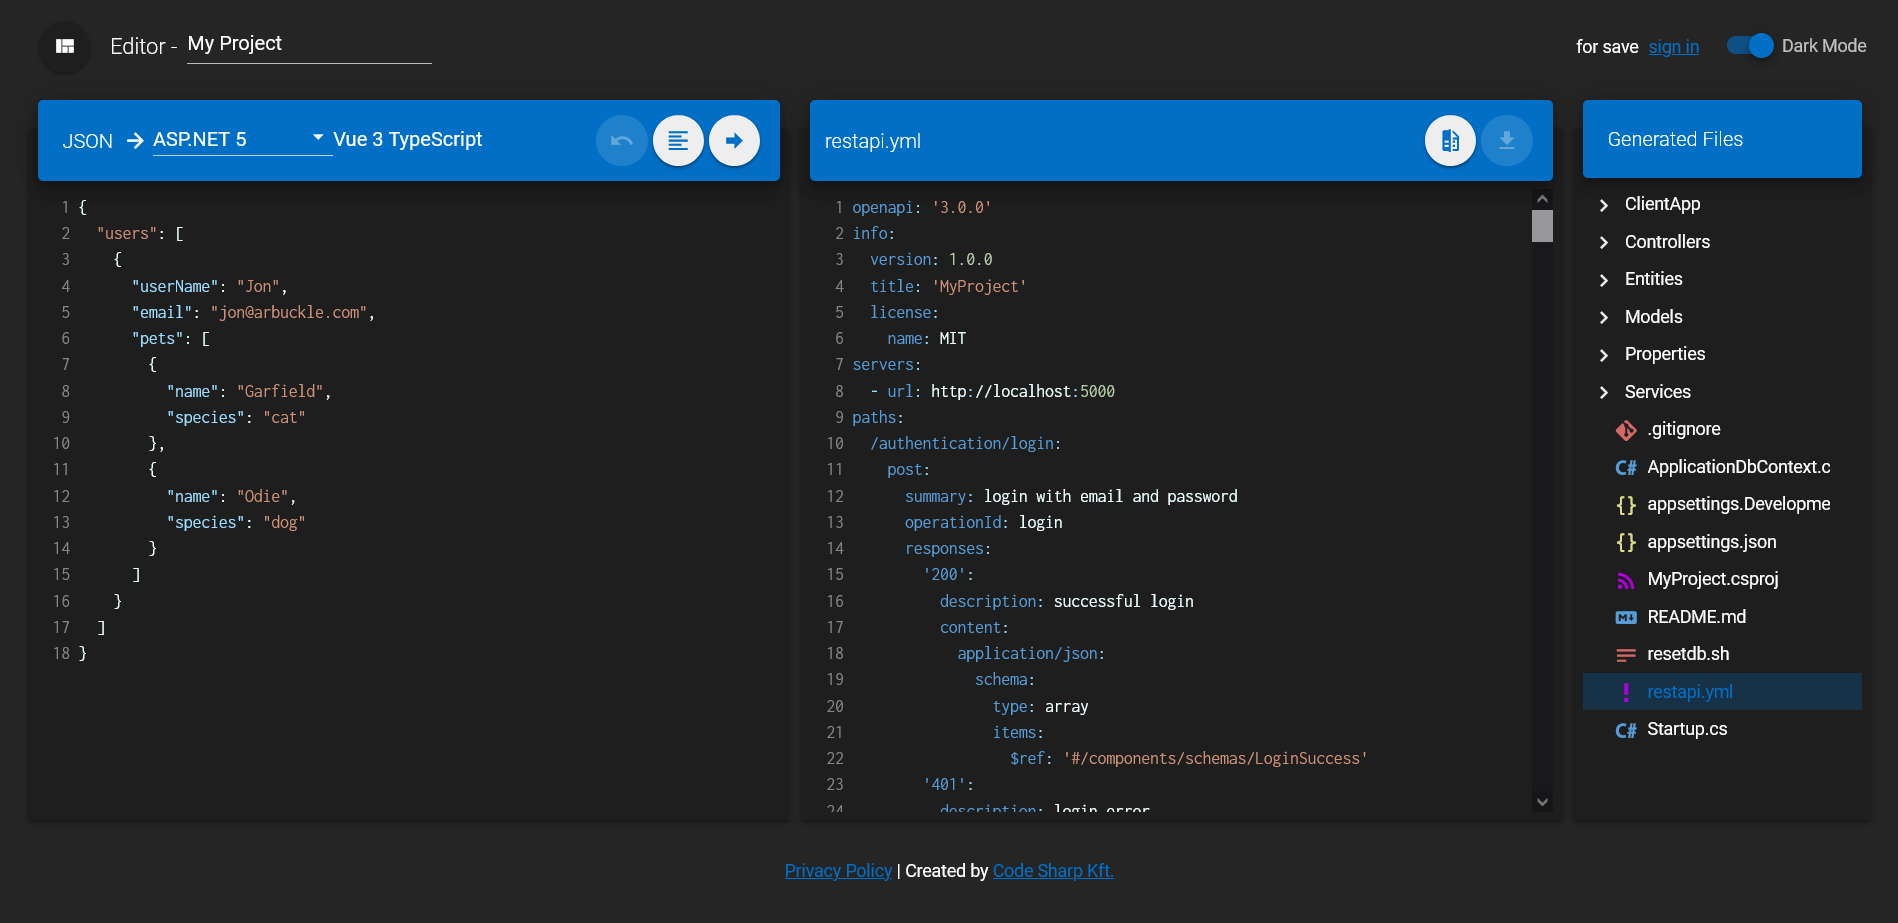Image resolution: width=1898 pixels, height=923 pixels.
Task: Click the compare file icon for restapi.yml
Action: (1450, 141)
